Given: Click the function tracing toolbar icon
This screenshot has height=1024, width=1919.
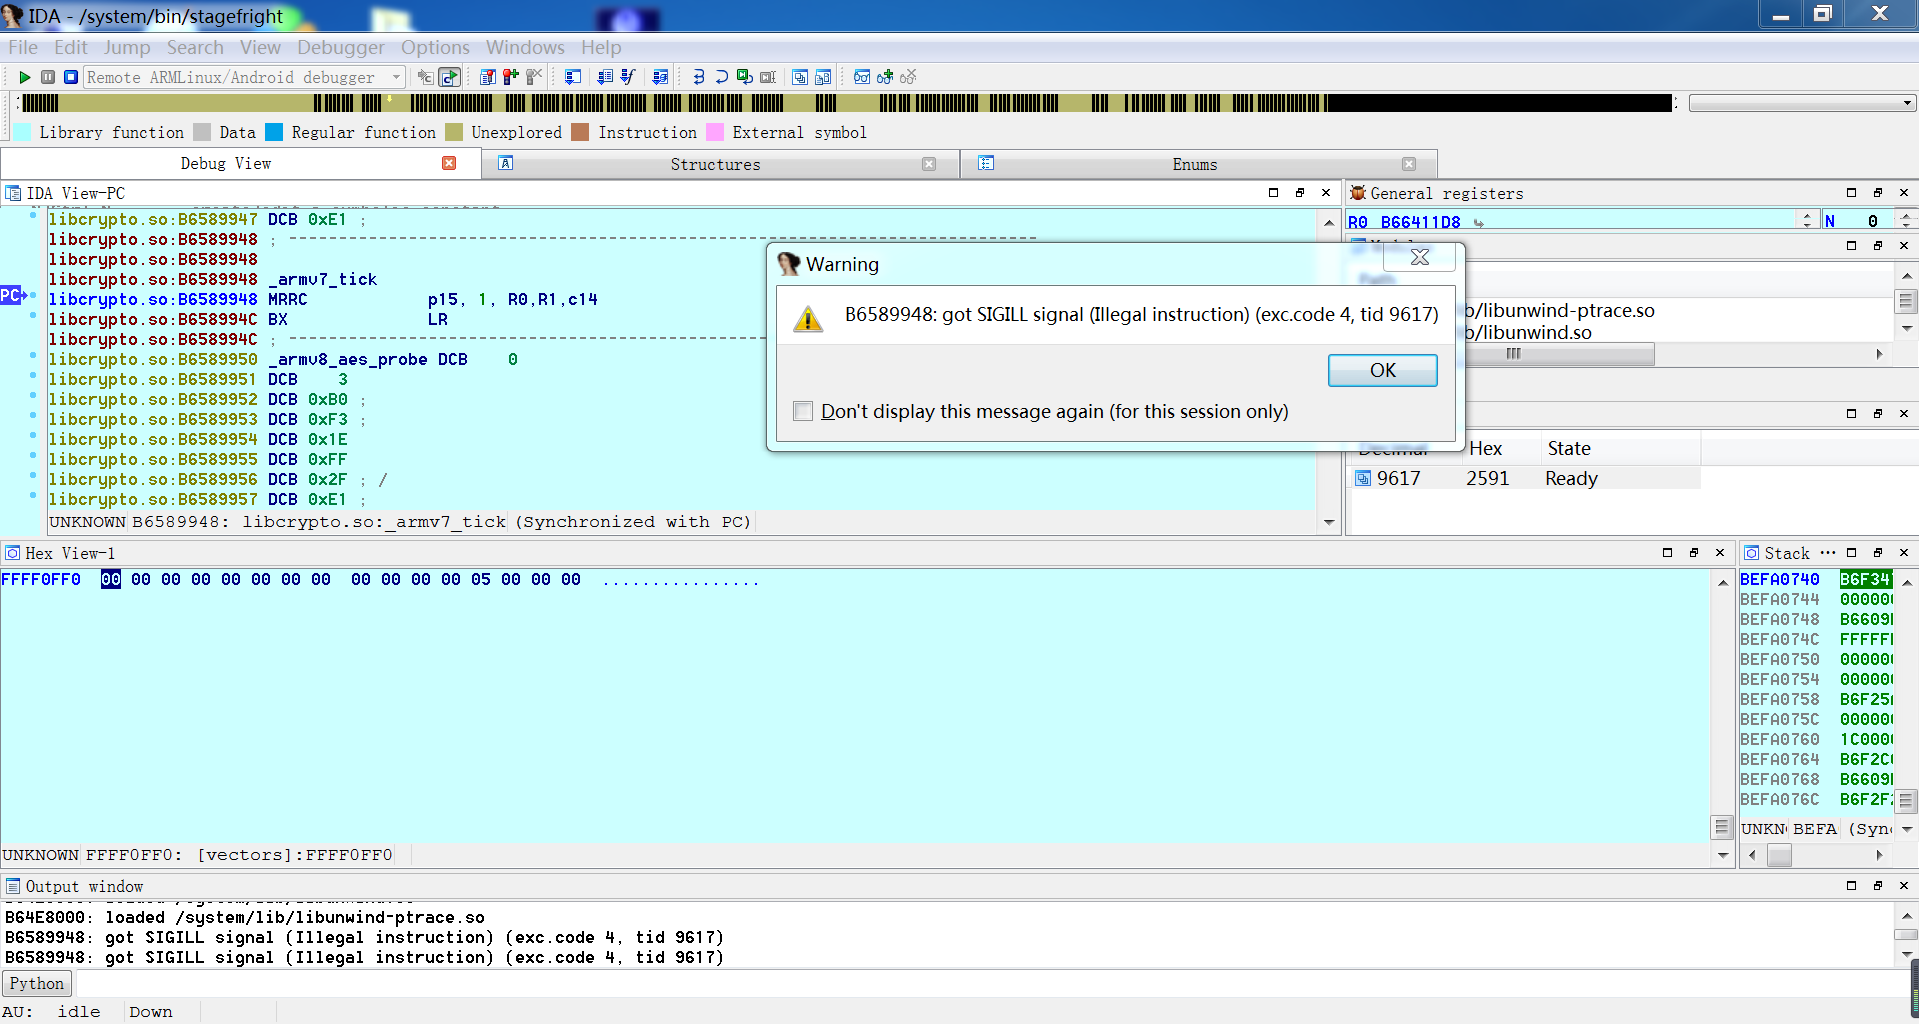Looking at the screenshot, I should [628, 77].
